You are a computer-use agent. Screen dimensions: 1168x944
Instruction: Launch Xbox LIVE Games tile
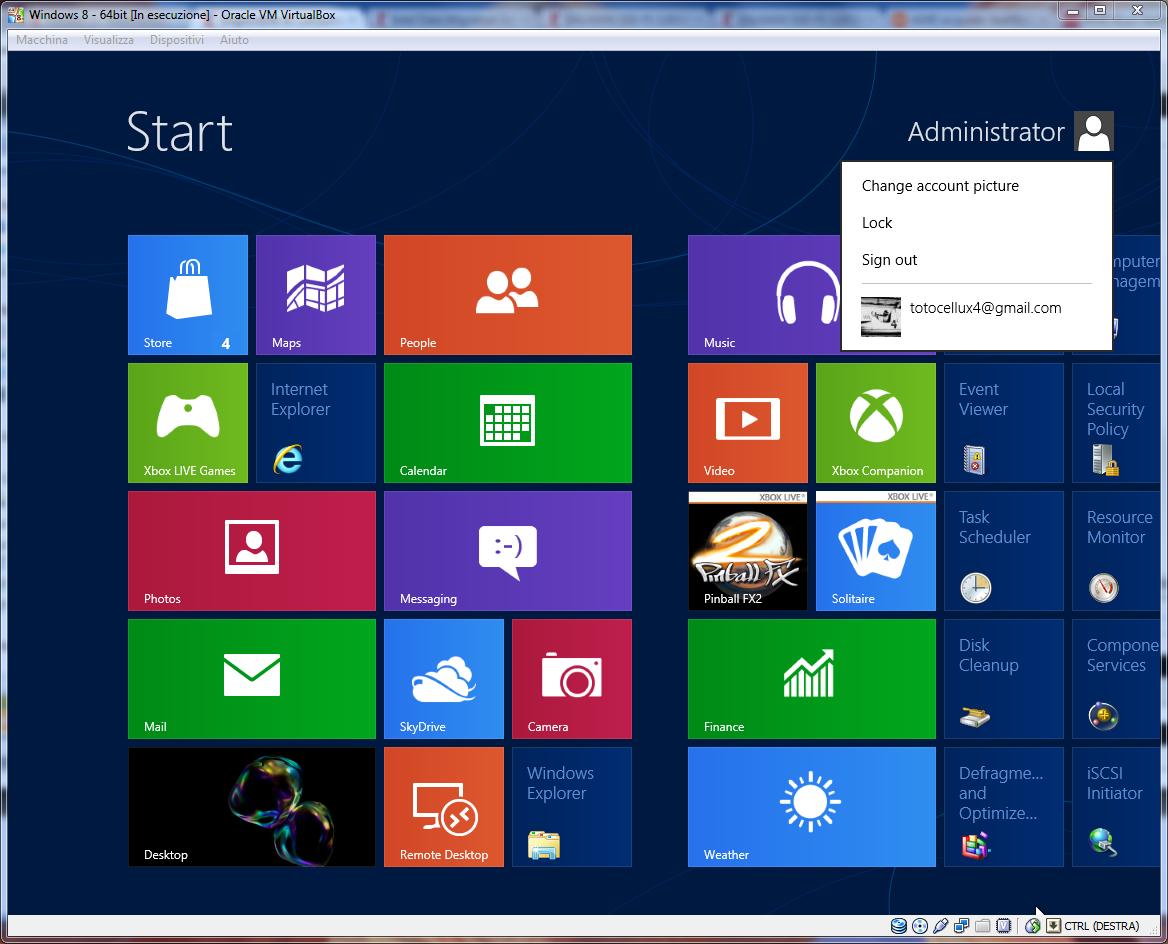click(x=188, y=423)
